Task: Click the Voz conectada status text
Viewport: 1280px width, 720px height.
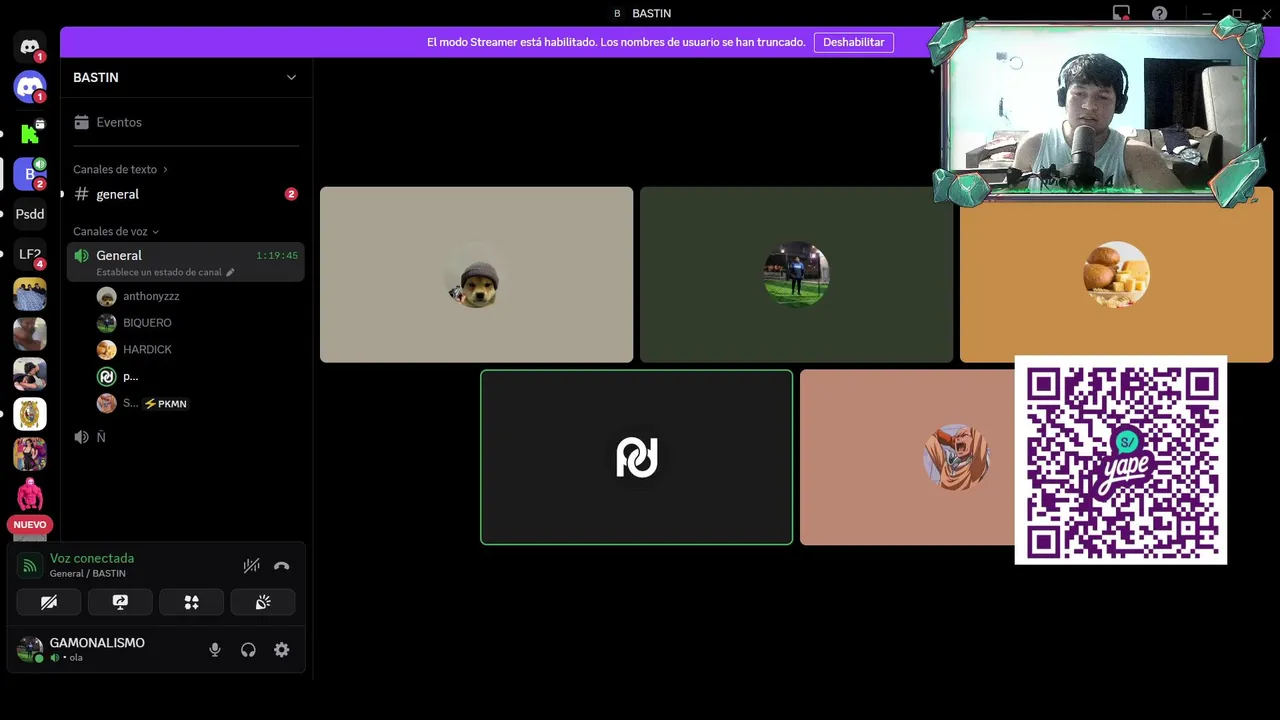Action: 92,558
